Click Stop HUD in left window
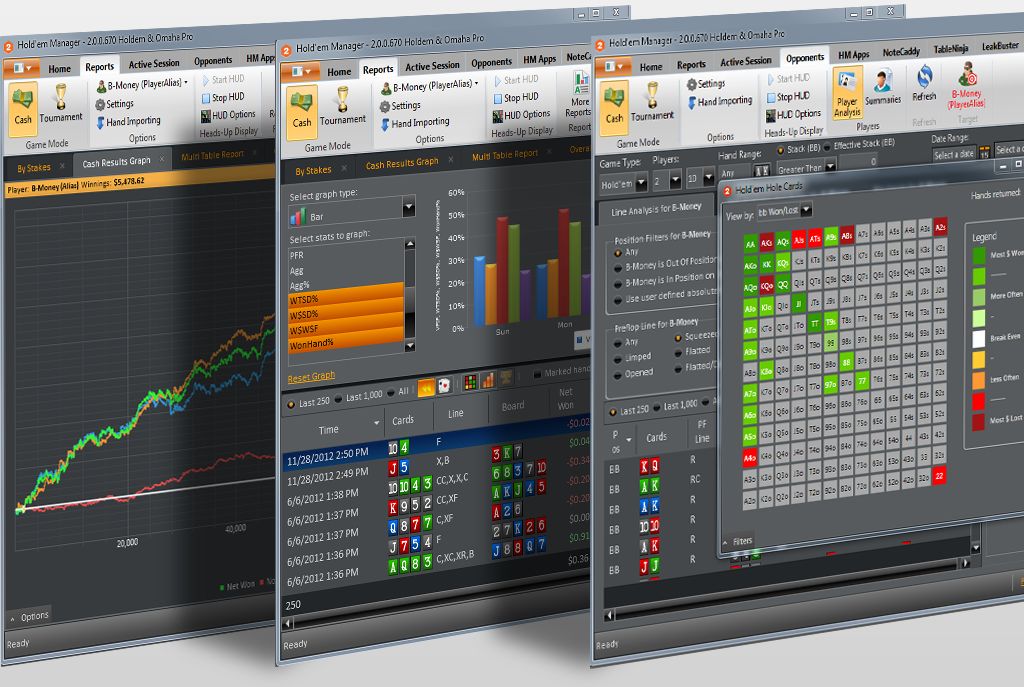 pos(223,97)
